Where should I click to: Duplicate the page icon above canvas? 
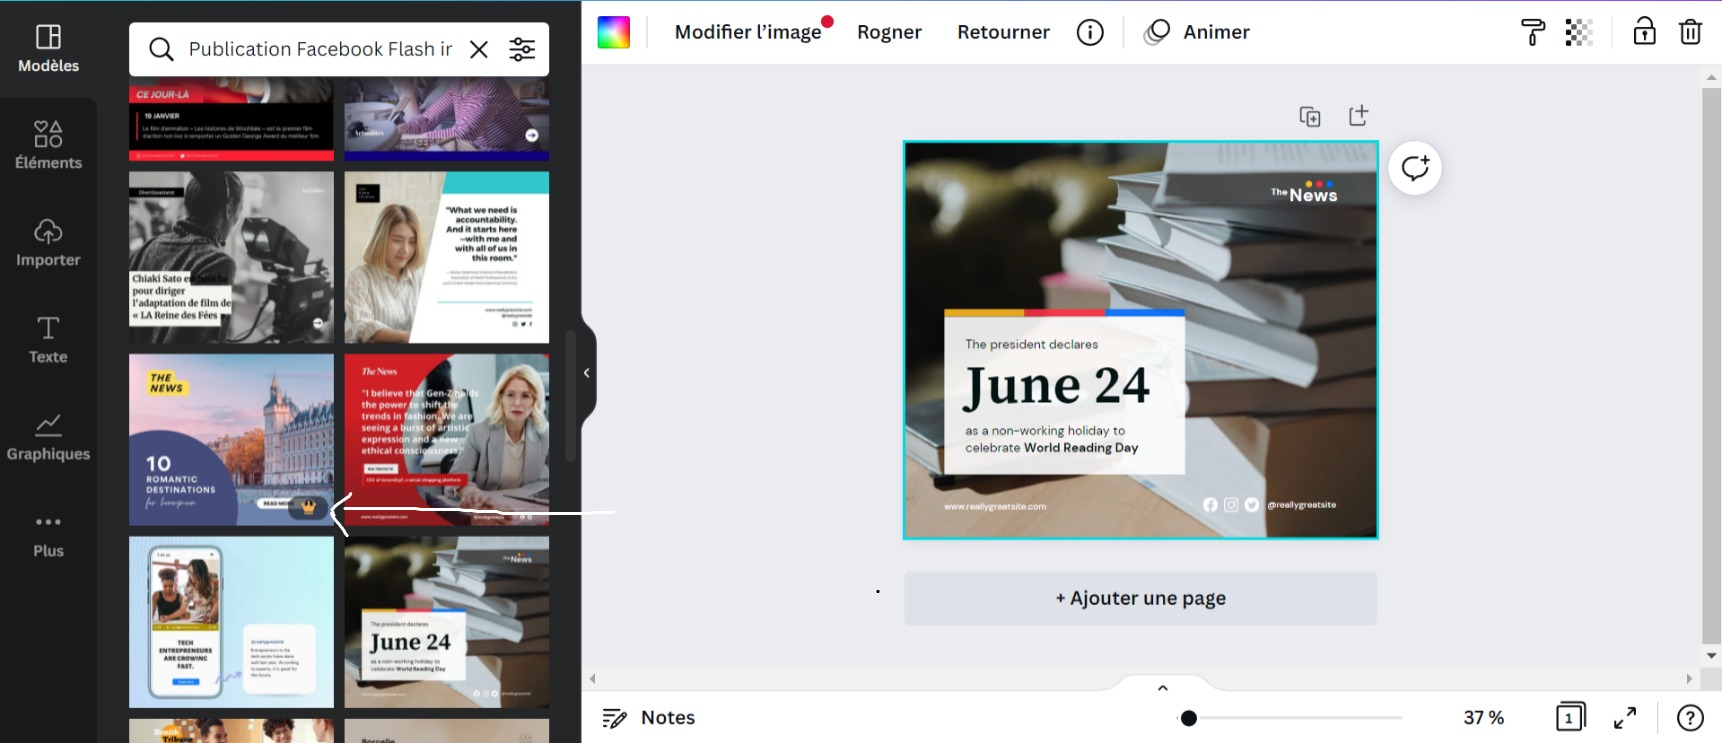pos(1310,116)
